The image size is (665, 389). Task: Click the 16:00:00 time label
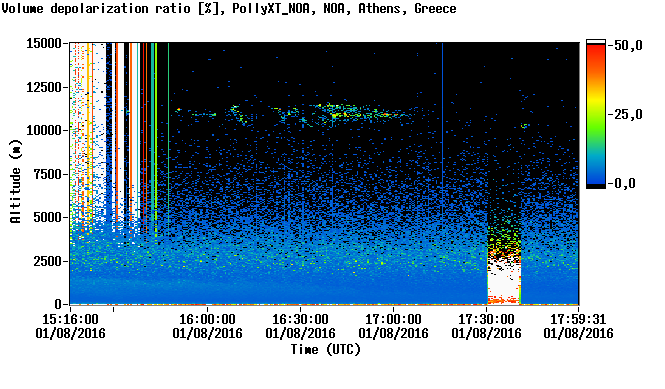click(x=207, y=319)
